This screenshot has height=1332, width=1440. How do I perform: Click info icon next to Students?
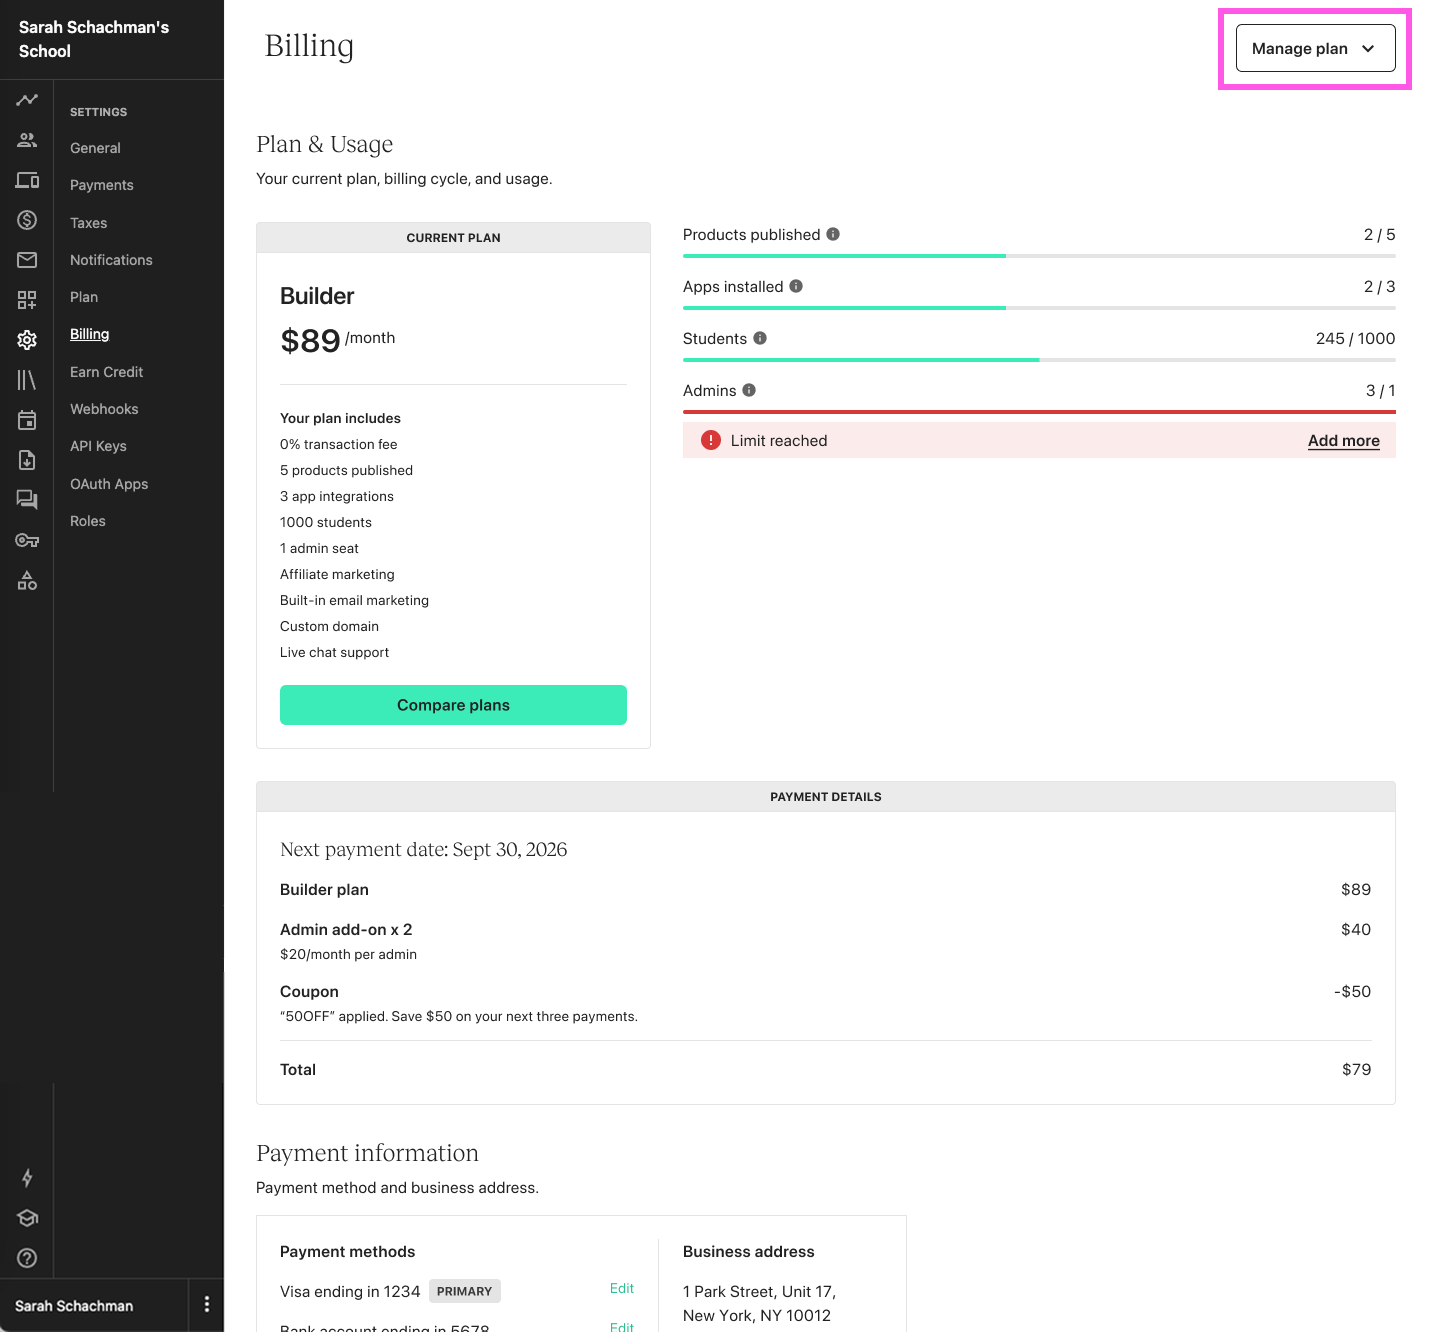tap(760, 338)
